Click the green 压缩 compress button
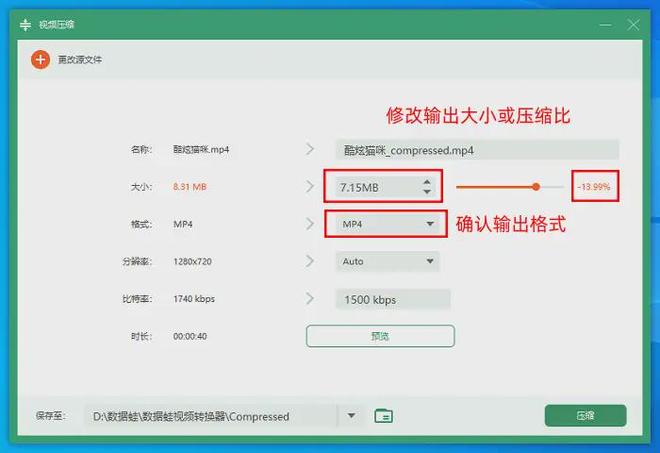The width and height of the screenshot is (660, 453). 585,416
